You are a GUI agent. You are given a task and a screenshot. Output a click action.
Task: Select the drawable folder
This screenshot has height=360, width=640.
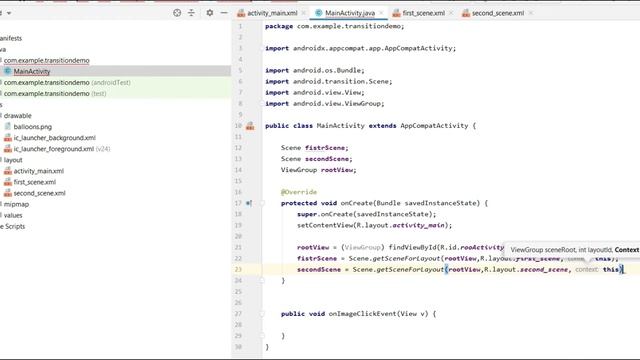click(18, 116)
